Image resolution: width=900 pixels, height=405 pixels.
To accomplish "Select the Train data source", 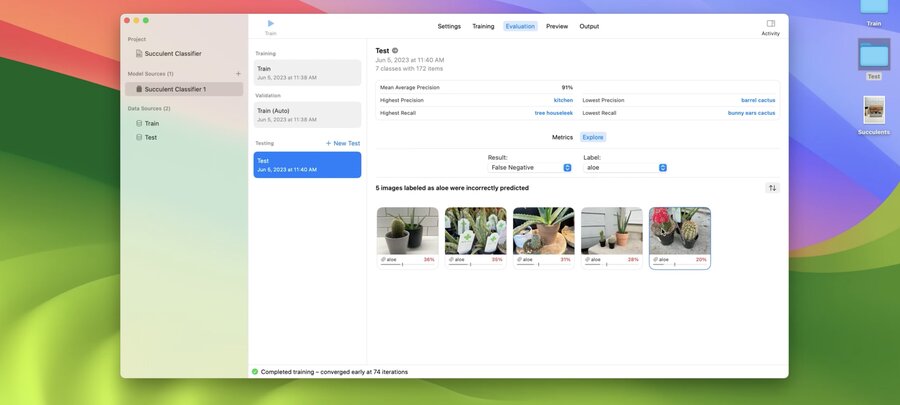I will 184,123.
